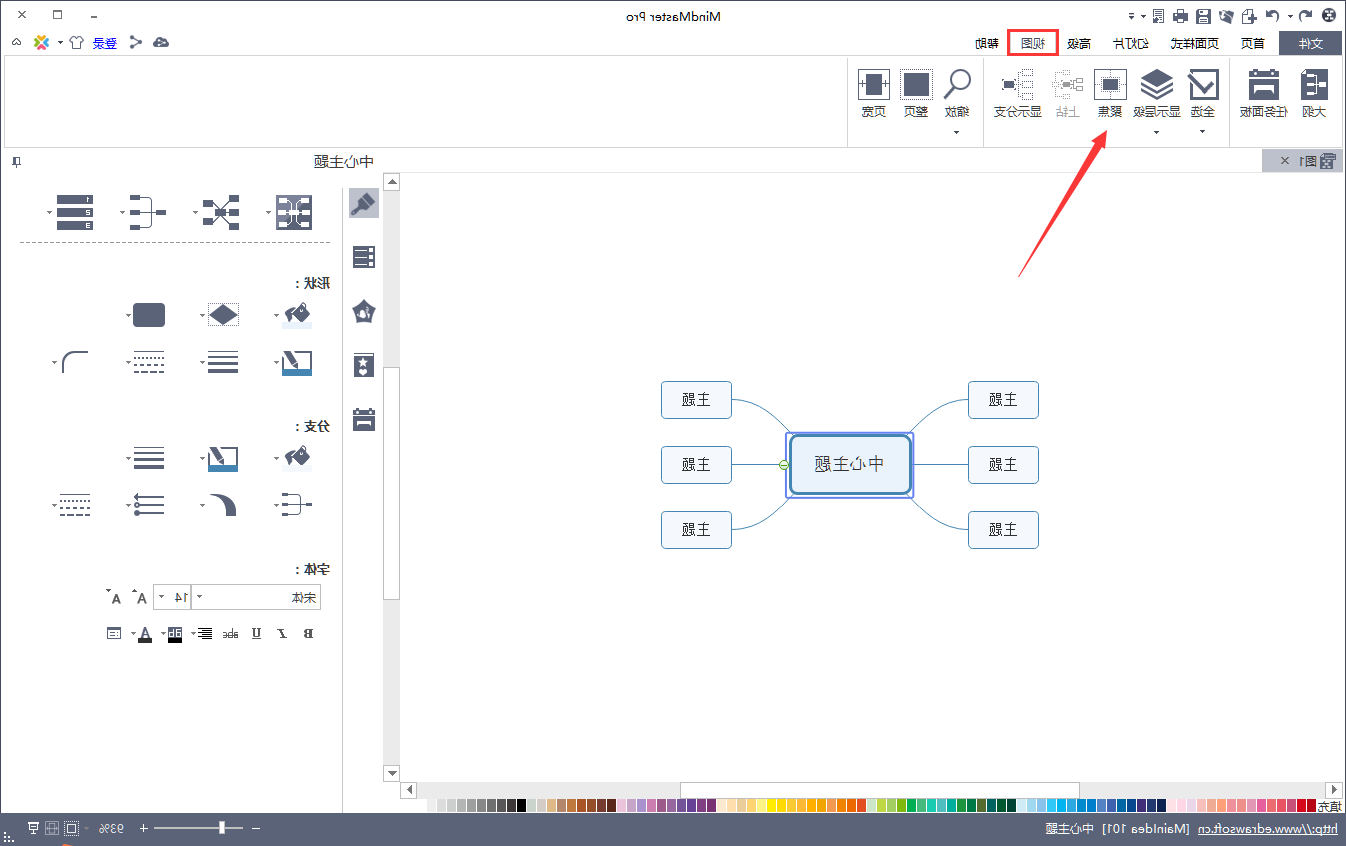Switch to the 帮助 tab
Viewport: 1346px width, 846px height.
(987, 43)
